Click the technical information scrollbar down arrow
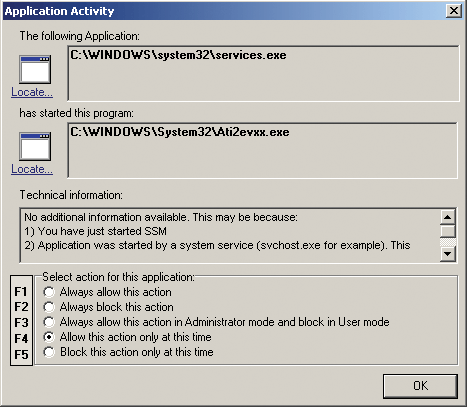467x407 pixels. 448,254
